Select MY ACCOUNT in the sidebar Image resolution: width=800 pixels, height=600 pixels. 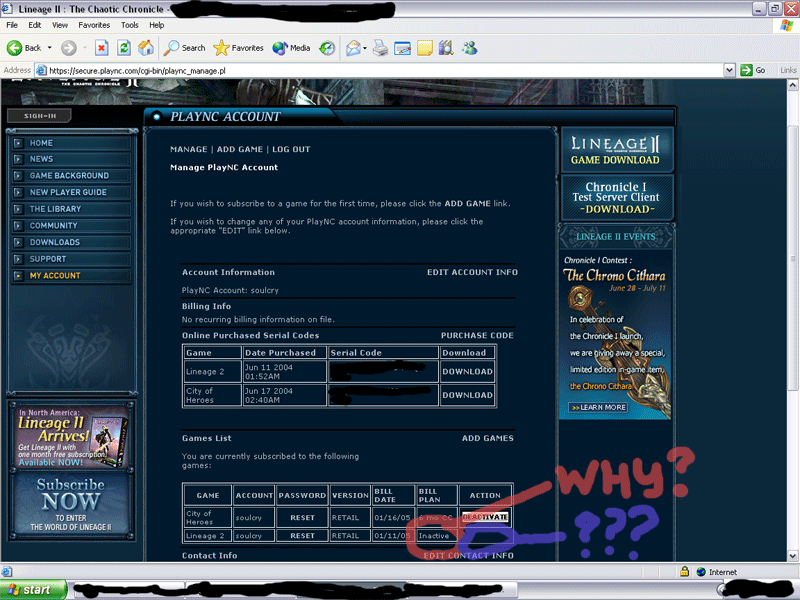pos(71,276)
